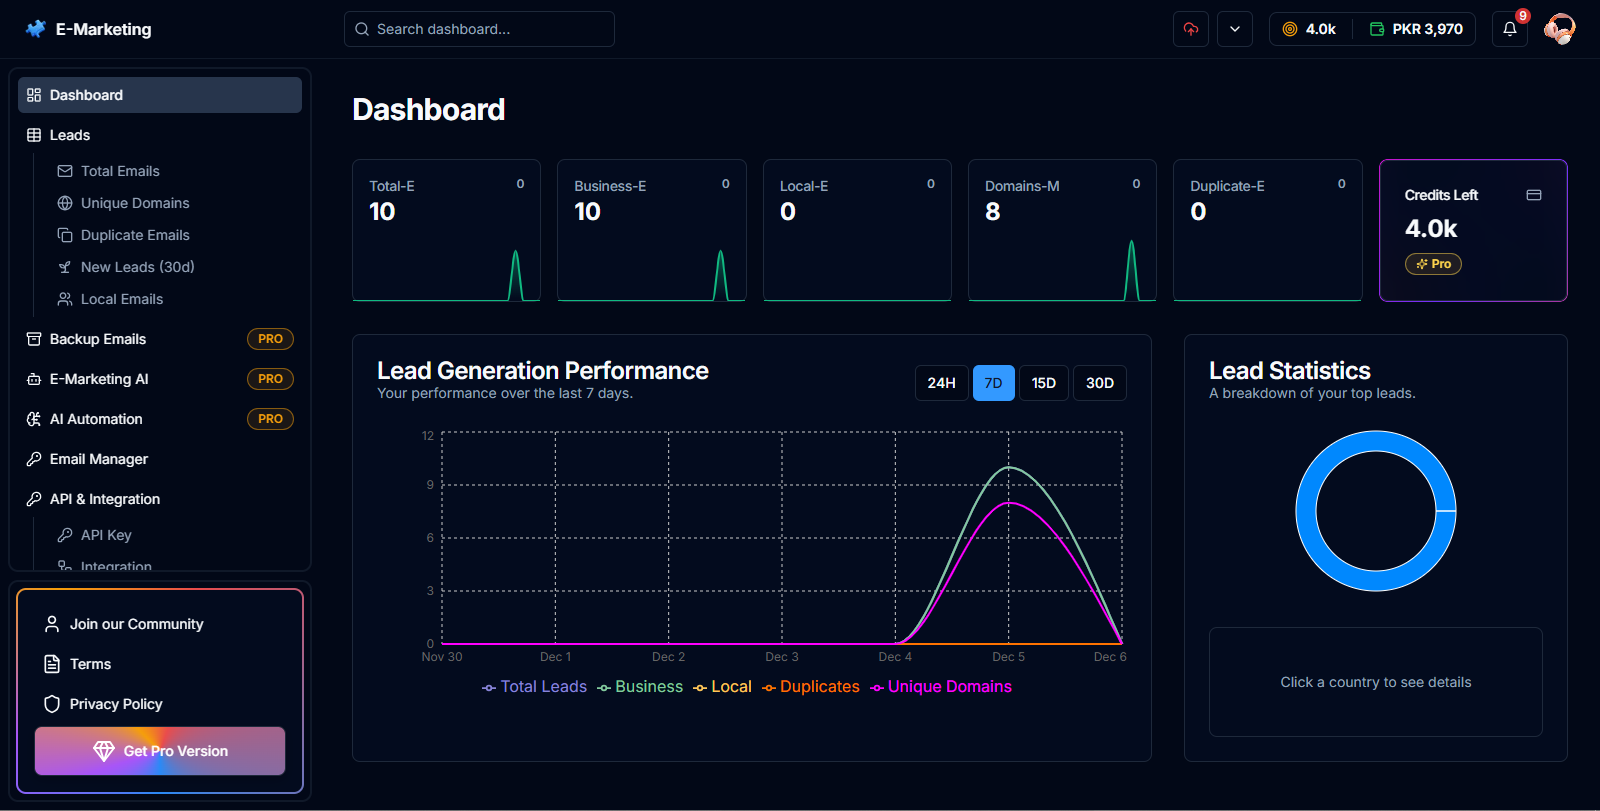Open the Terms link
The width and height of the screenshot is (1600, 811).
(x=90, y=664)
